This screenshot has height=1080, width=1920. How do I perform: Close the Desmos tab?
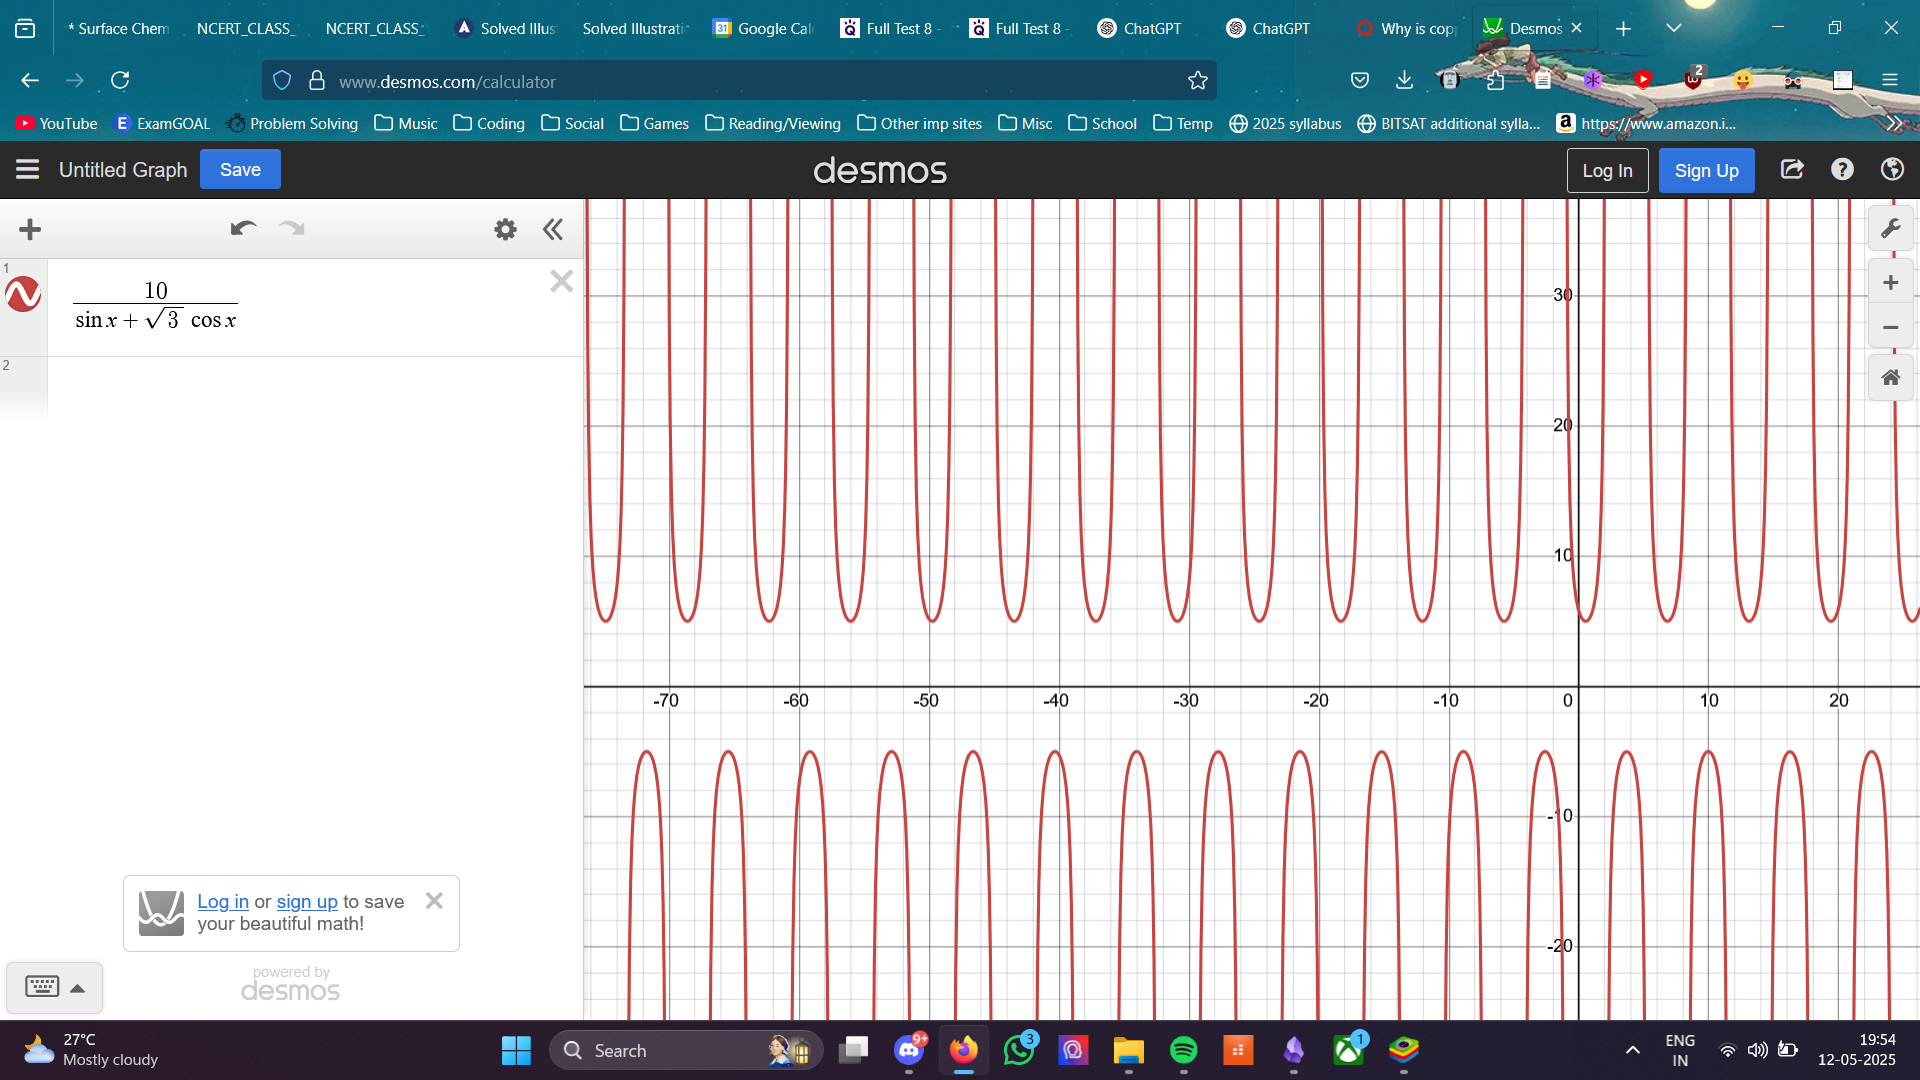[x=1576, y=28]
